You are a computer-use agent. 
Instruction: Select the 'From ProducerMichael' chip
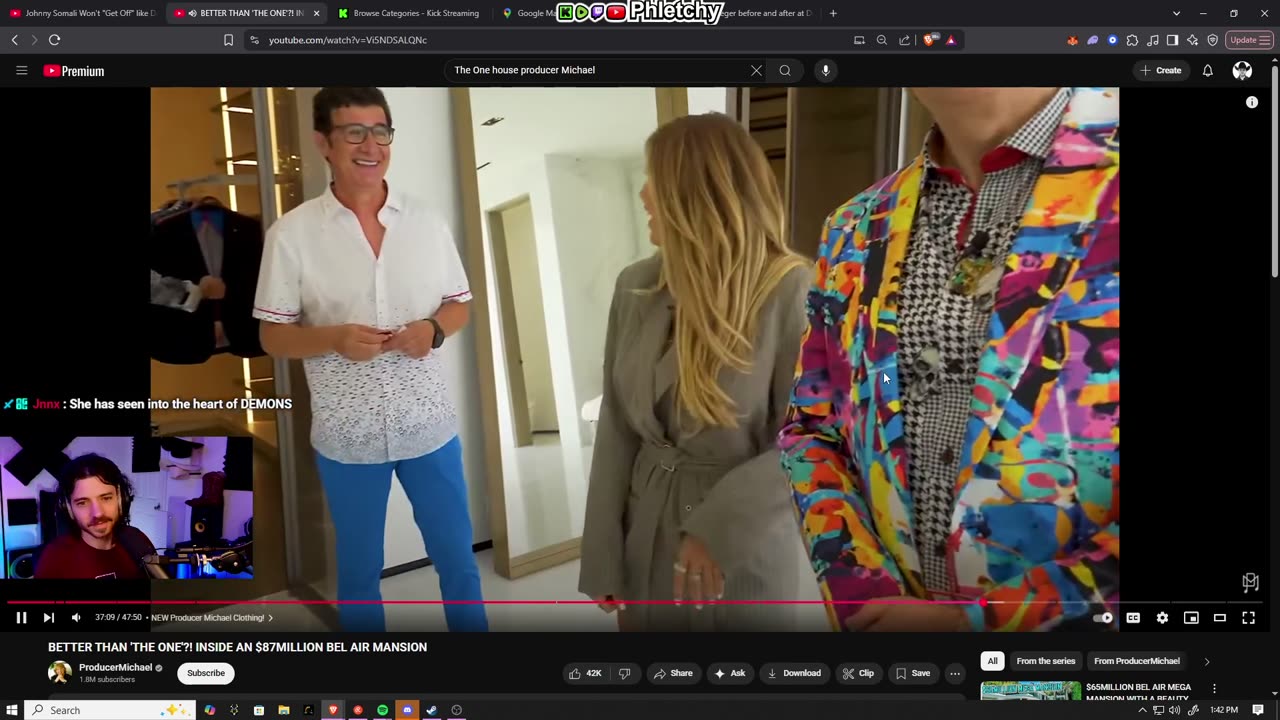click(1137, 661)
